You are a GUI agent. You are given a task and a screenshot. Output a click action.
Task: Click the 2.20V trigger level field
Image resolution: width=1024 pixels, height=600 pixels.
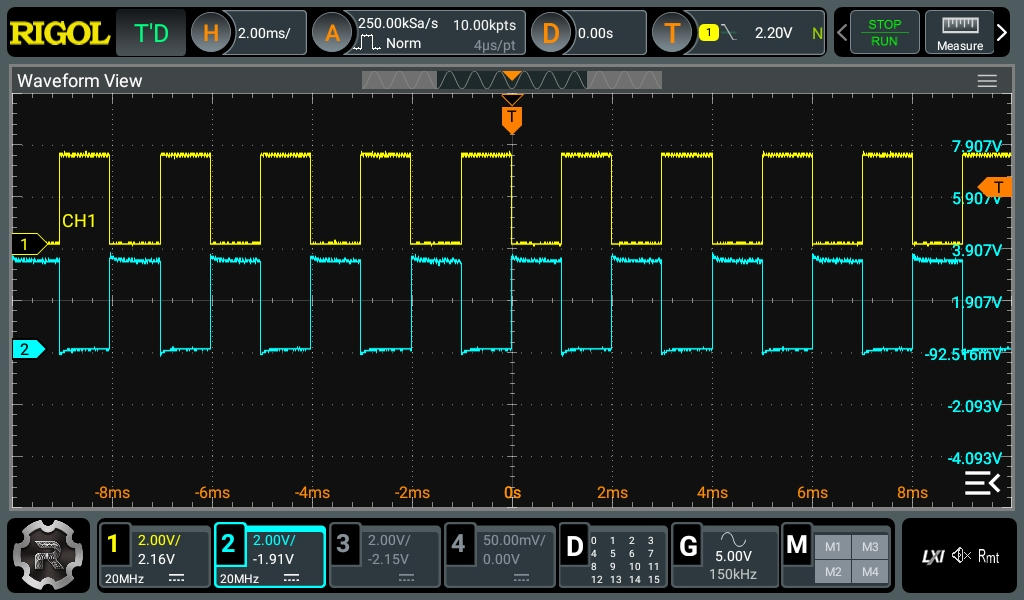(772, 33)
